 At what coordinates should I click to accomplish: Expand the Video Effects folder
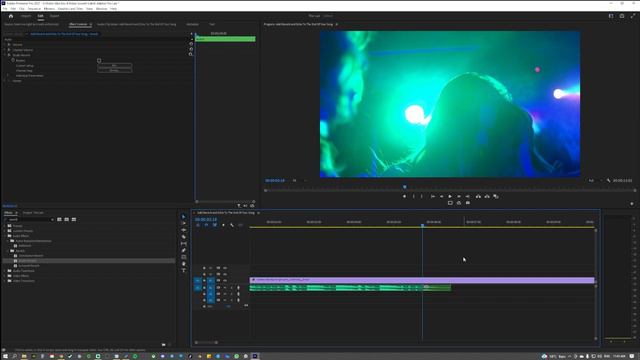click(4, 276)
